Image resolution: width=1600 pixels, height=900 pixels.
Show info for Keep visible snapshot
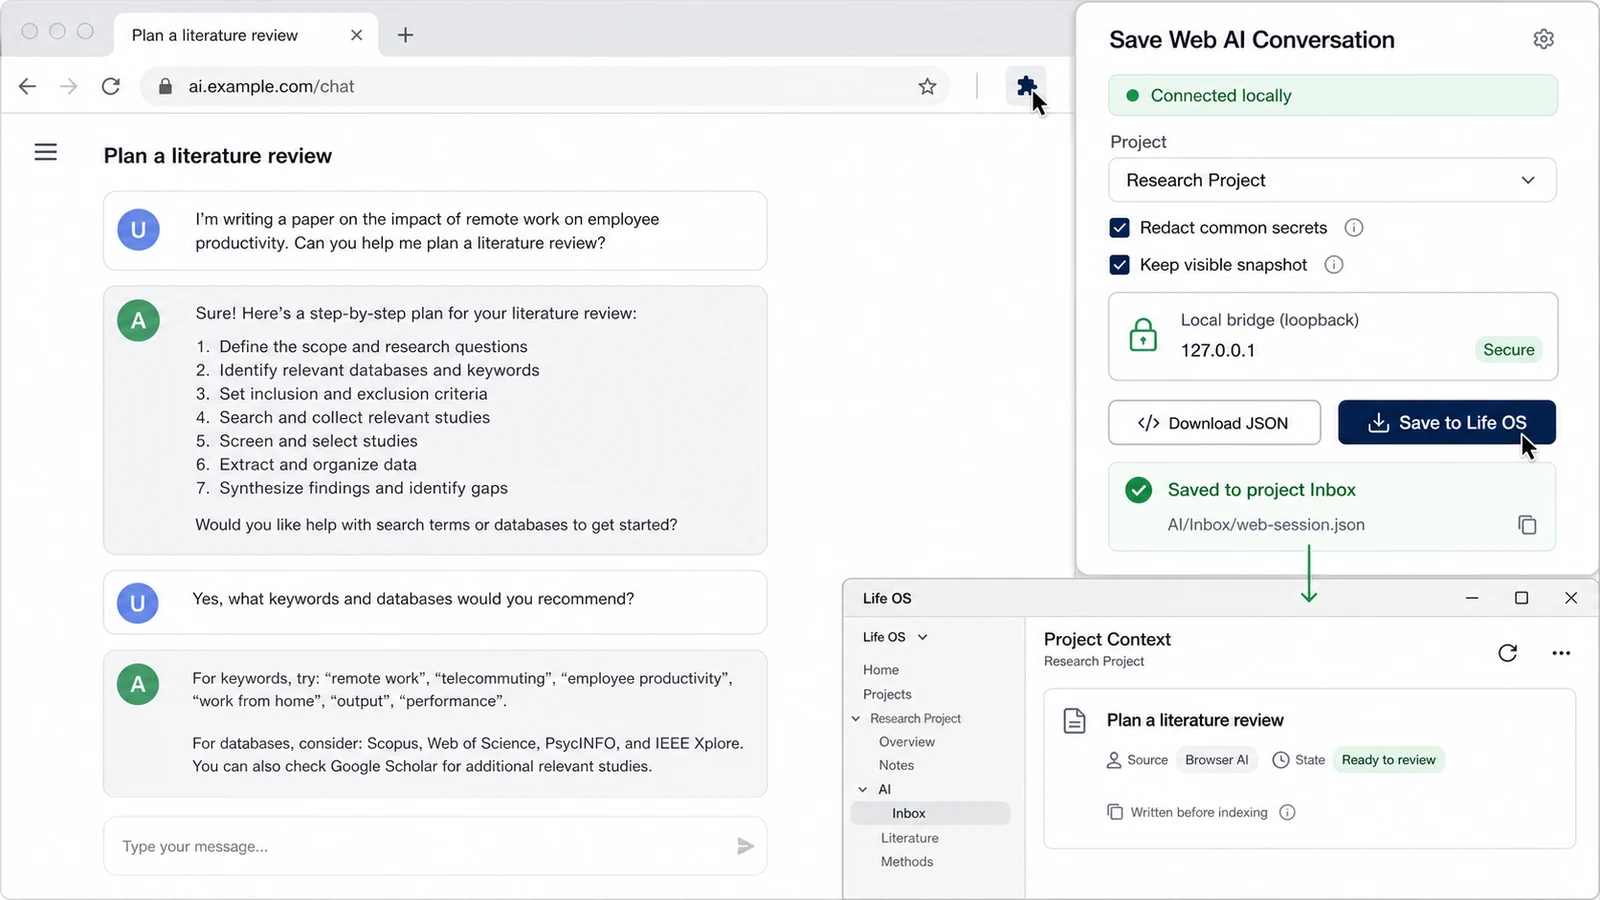pyautogui.click(x=1334, y=264)
